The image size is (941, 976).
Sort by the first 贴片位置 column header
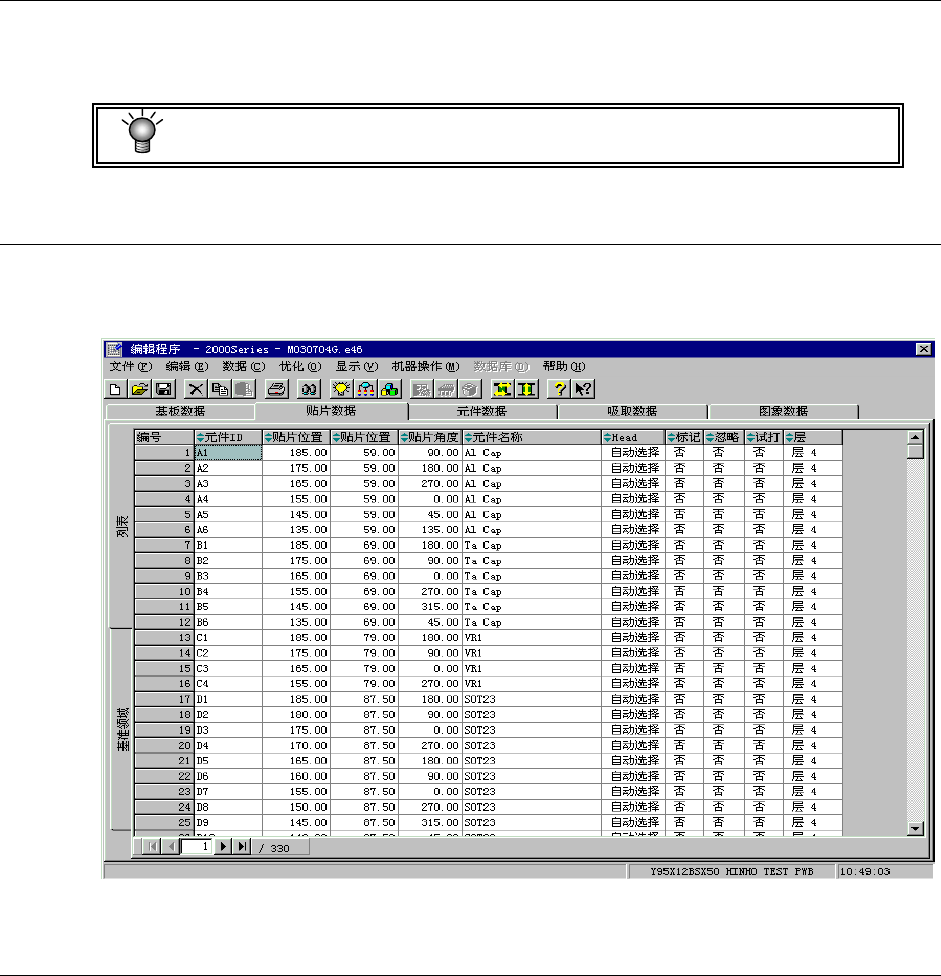296,438
